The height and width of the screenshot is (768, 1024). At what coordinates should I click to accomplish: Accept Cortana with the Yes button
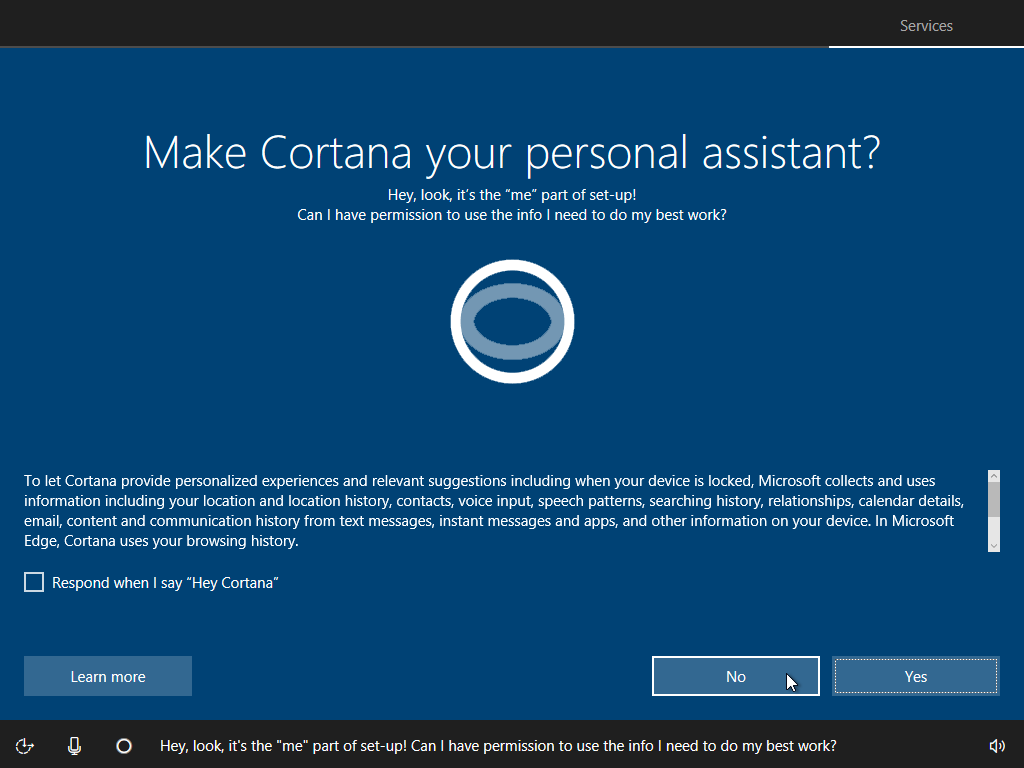coord(916,676)
